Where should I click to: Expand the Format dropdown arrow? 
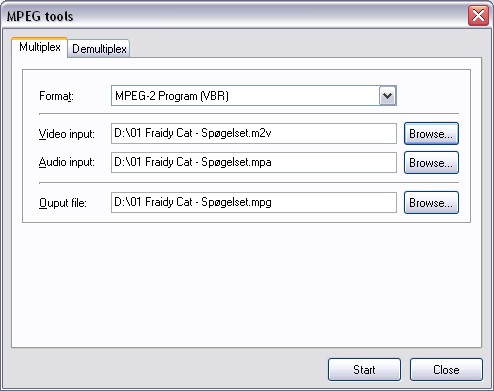[x=387, y=96]
